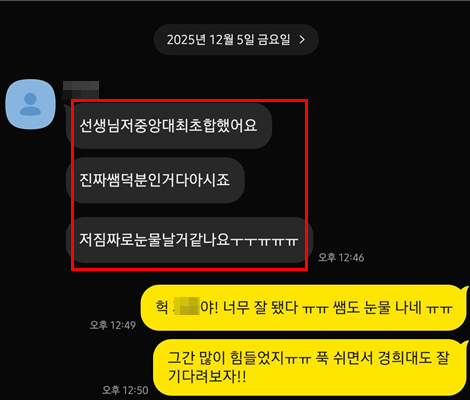The image size is (470, 400).
Task: Open the 2025년 12월 5일 금요일 date pill
Action: [x=236, y=40]
